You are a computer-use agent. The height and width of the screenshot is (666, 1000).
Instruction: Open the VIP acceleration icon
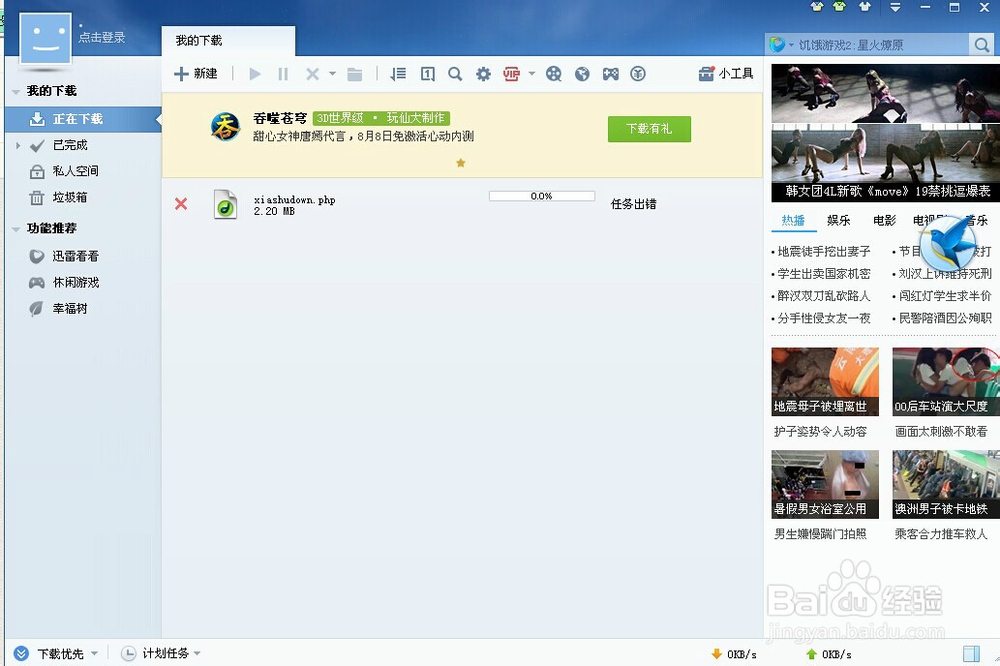coord(513,73)
